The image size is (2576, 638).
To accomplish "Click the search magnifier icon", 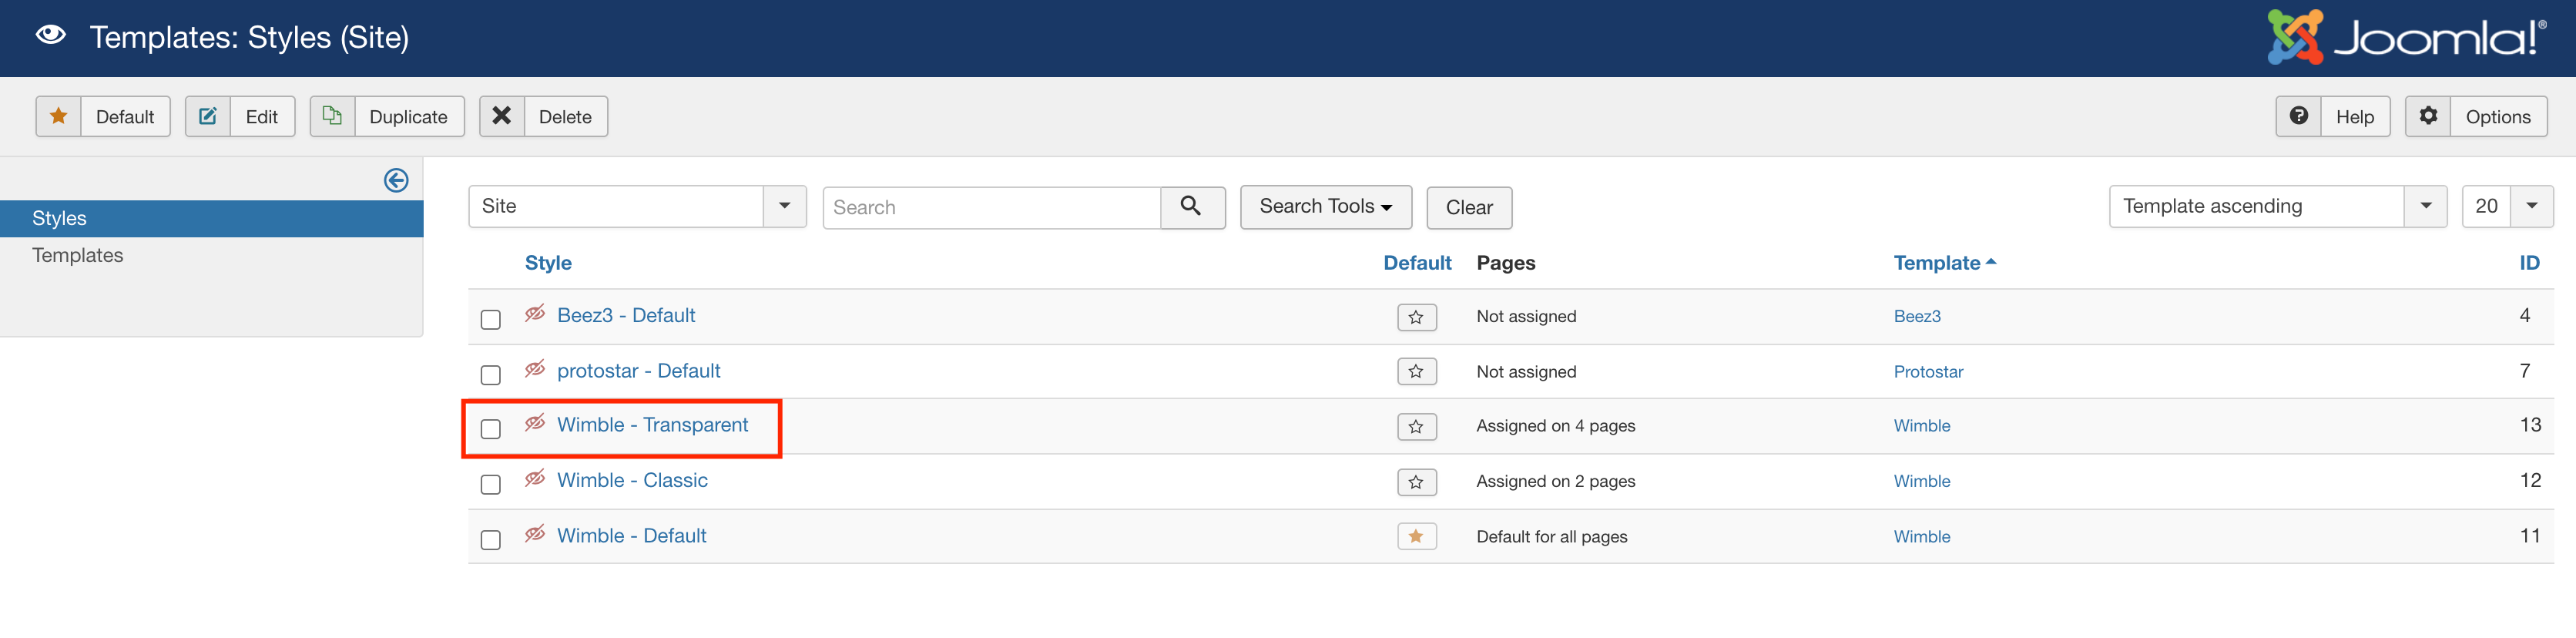I will pos(1191,206).
